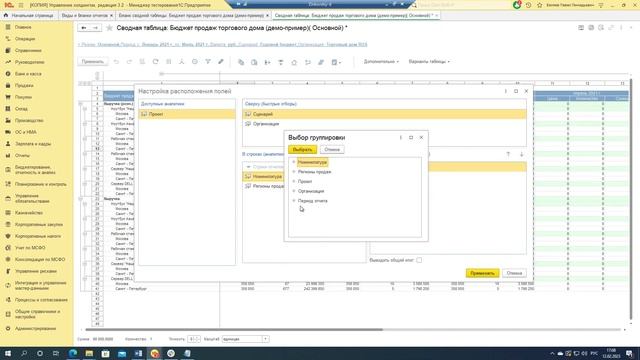Open the Производство sidebar section
The width and height of the screenshot is (640, 360).
click(x=29, y=120)
